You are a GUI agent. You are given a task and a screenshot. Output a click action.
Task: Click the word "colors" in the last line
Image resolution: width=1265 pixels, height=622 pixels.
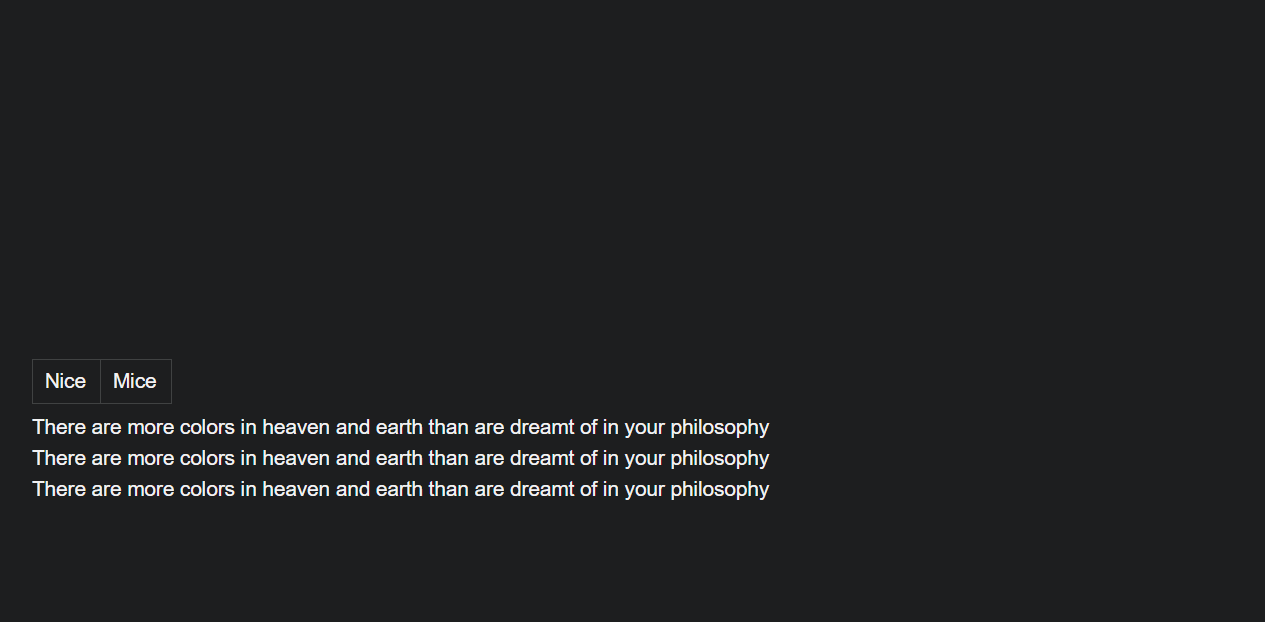click(207, 490)
